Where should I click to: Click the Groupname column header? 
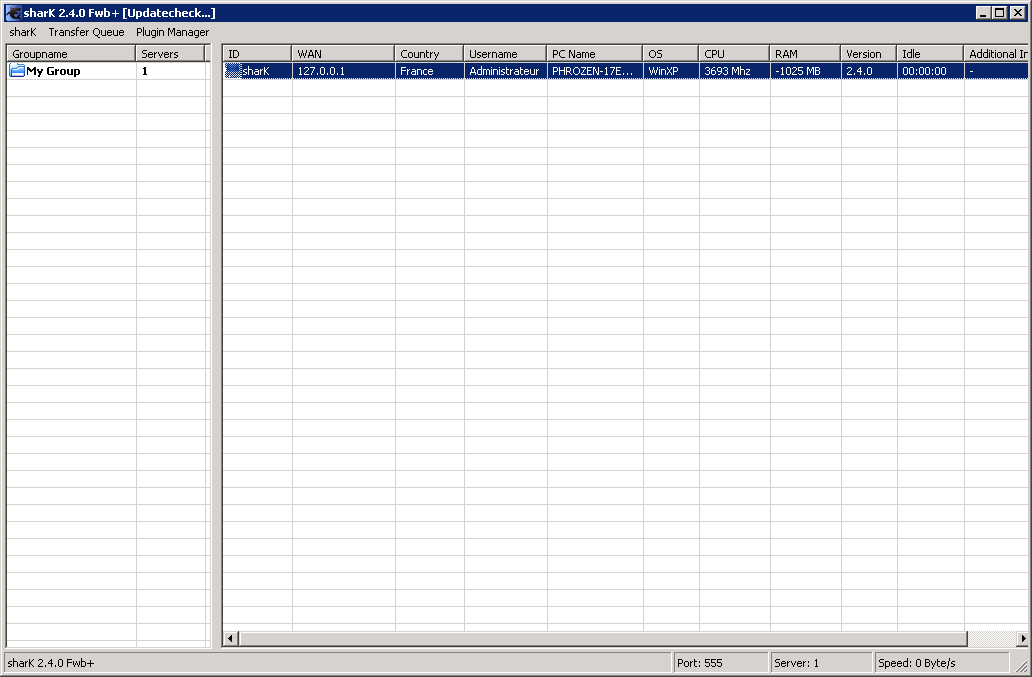coord(71,54)
